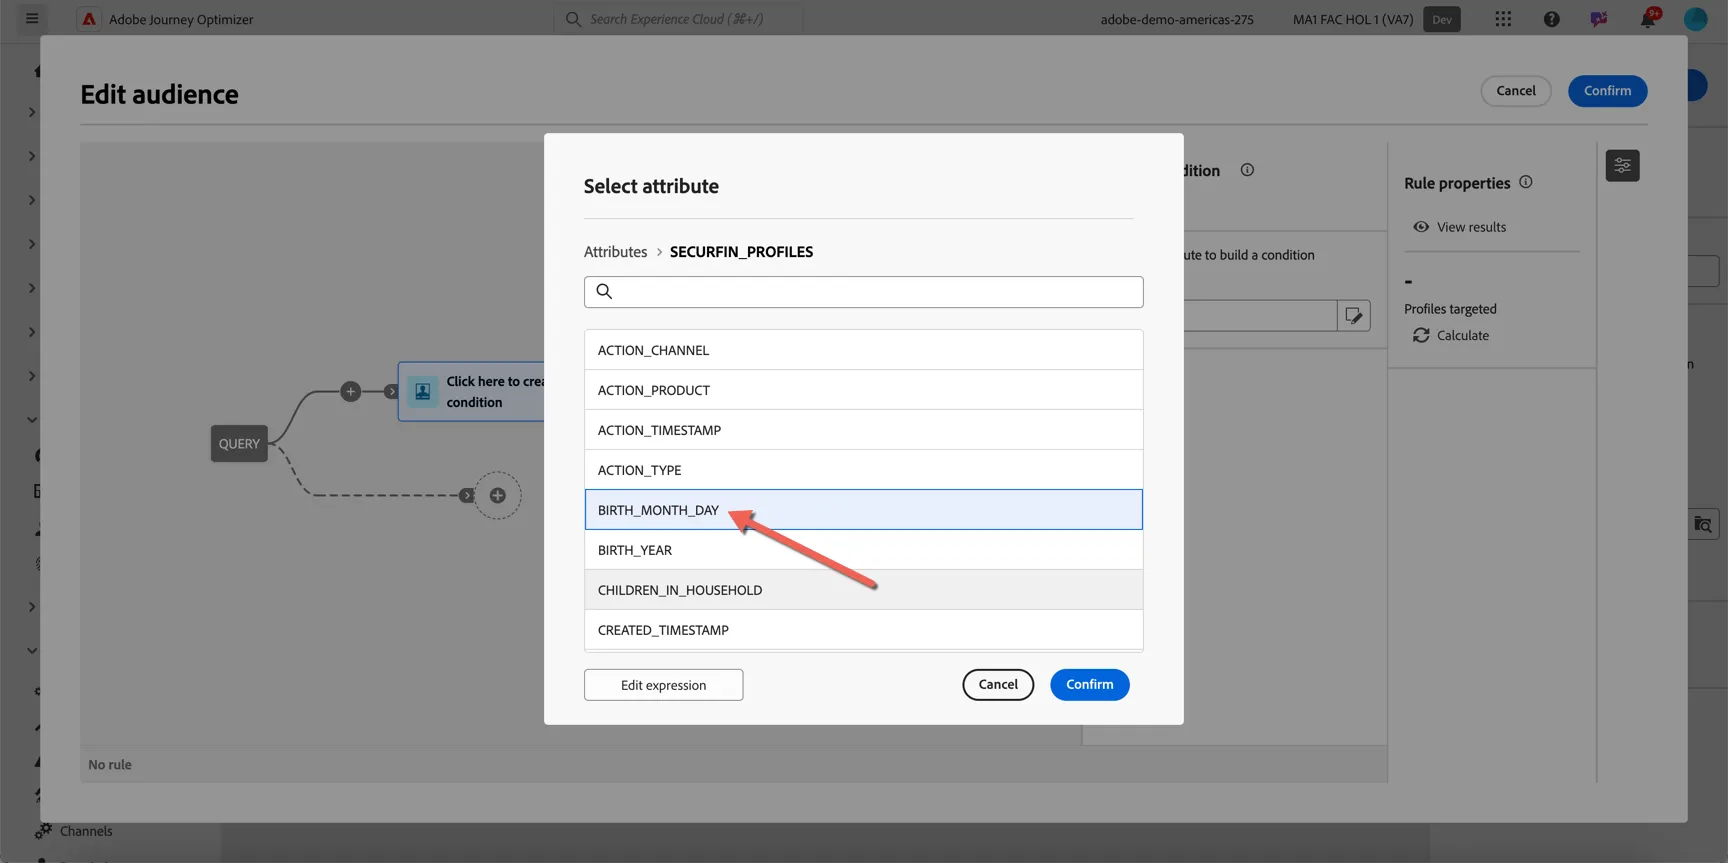Select the ACTION_PRODUCT attribute
The height and width of the screenshot is (863, 1728).
coord(863,390)
